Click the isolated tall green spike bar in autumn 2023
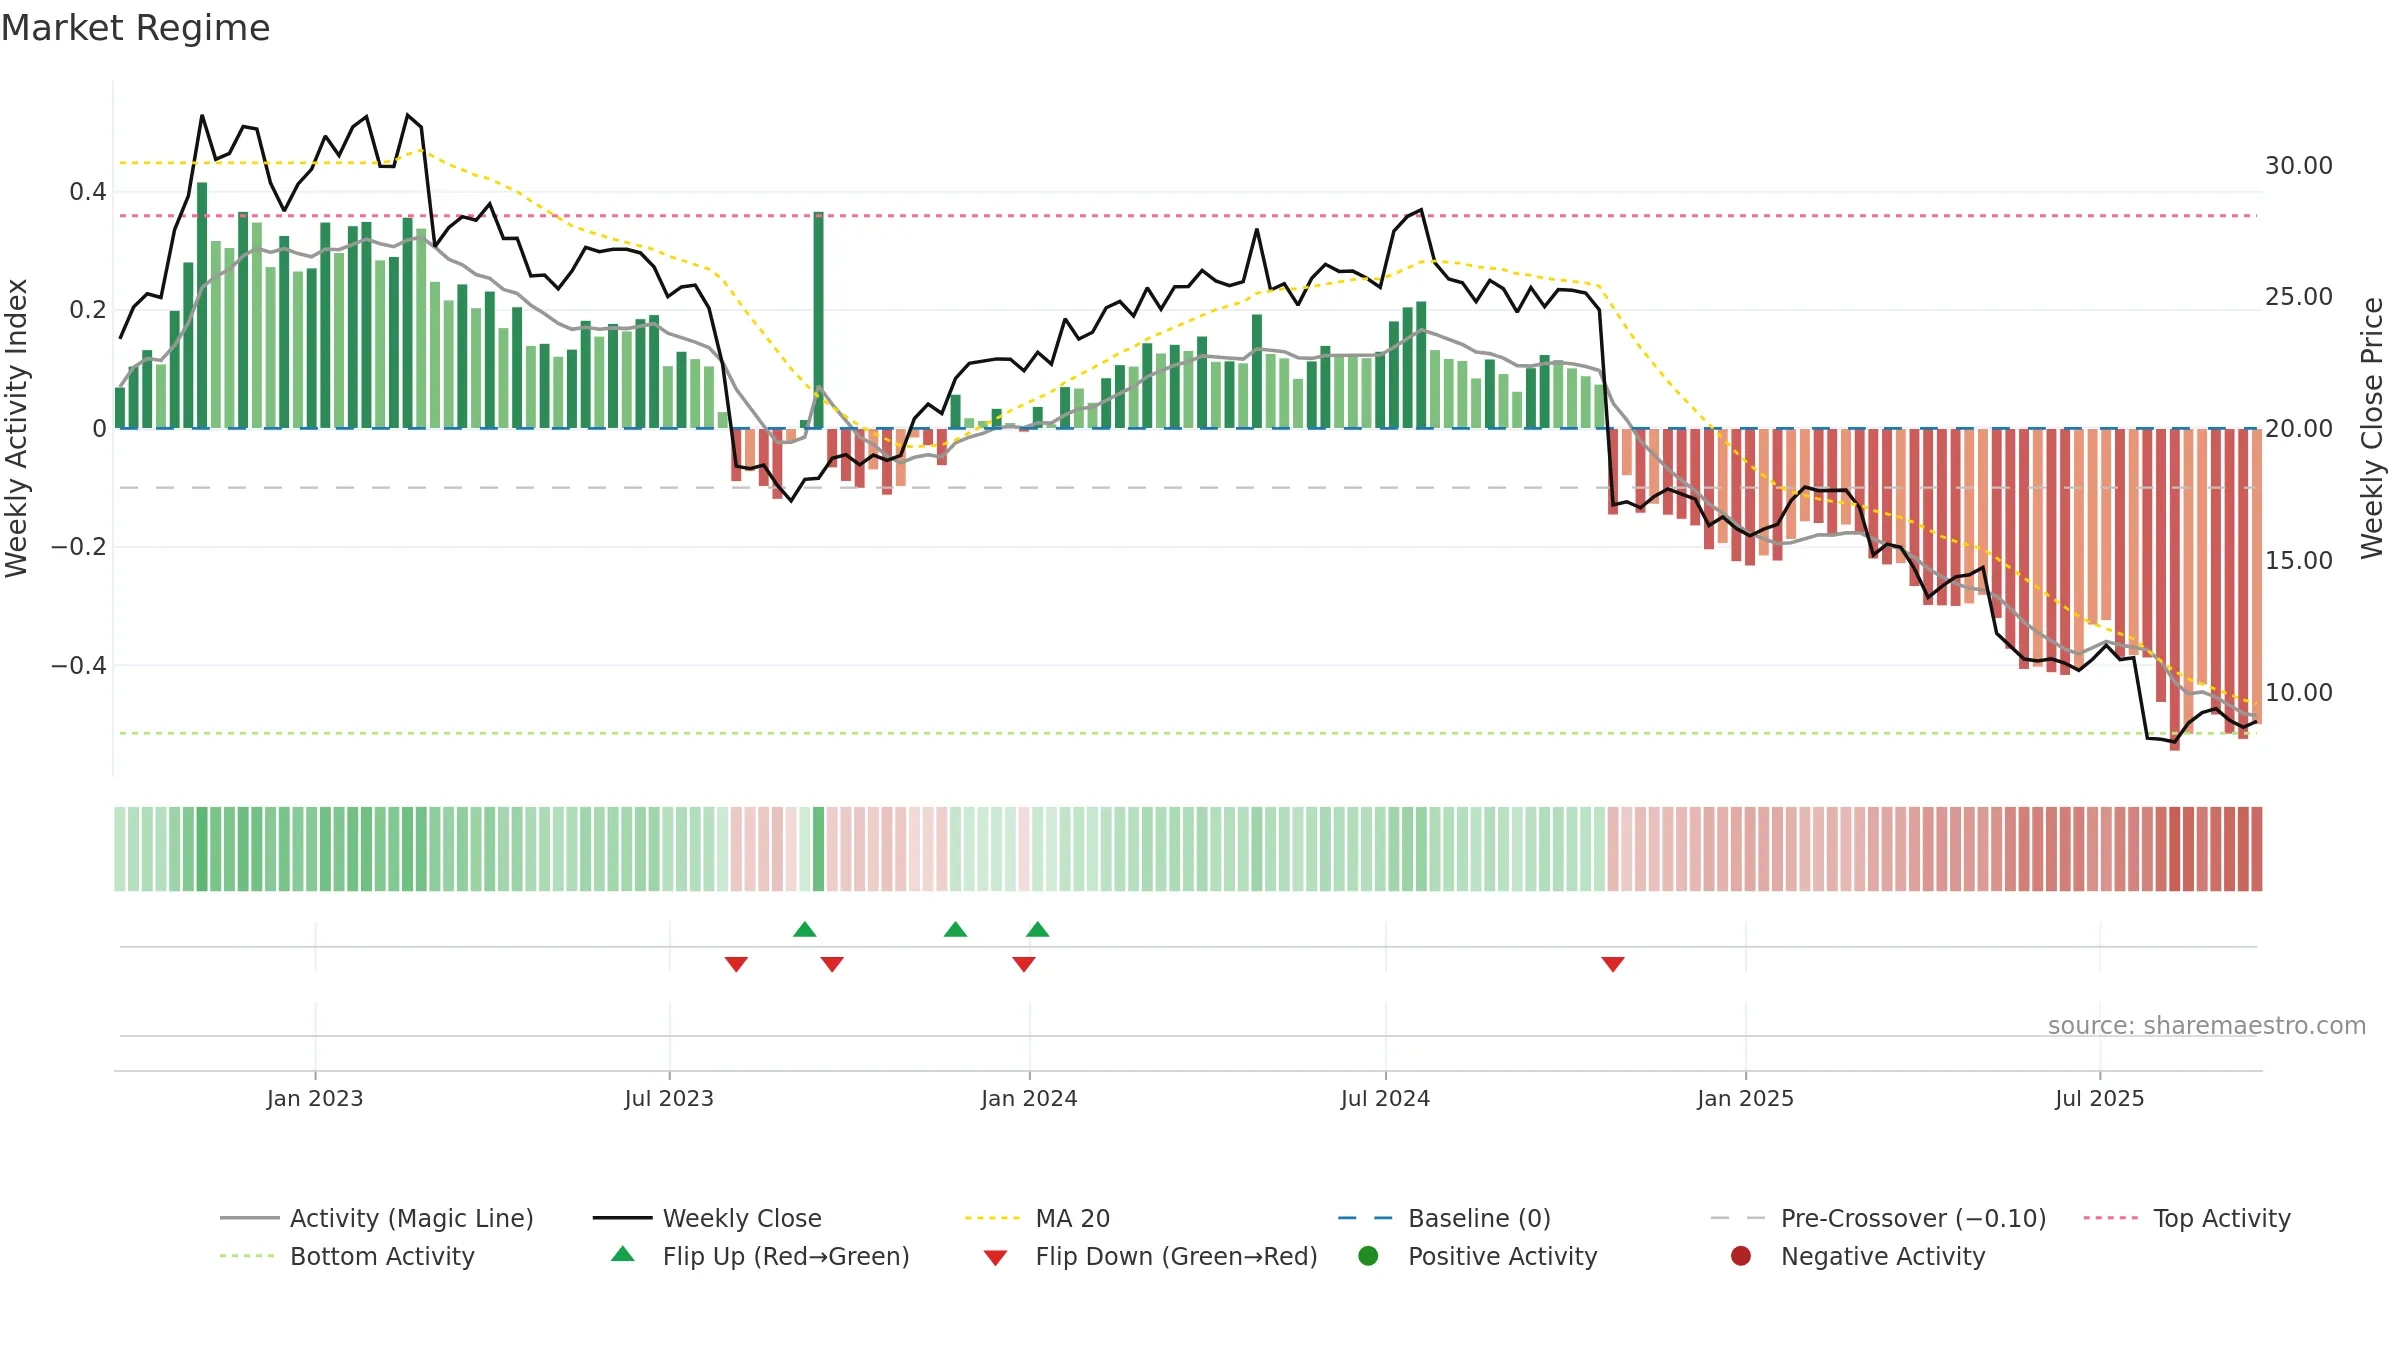This screenshot has height=1350, width=2400. coord(818,320)
